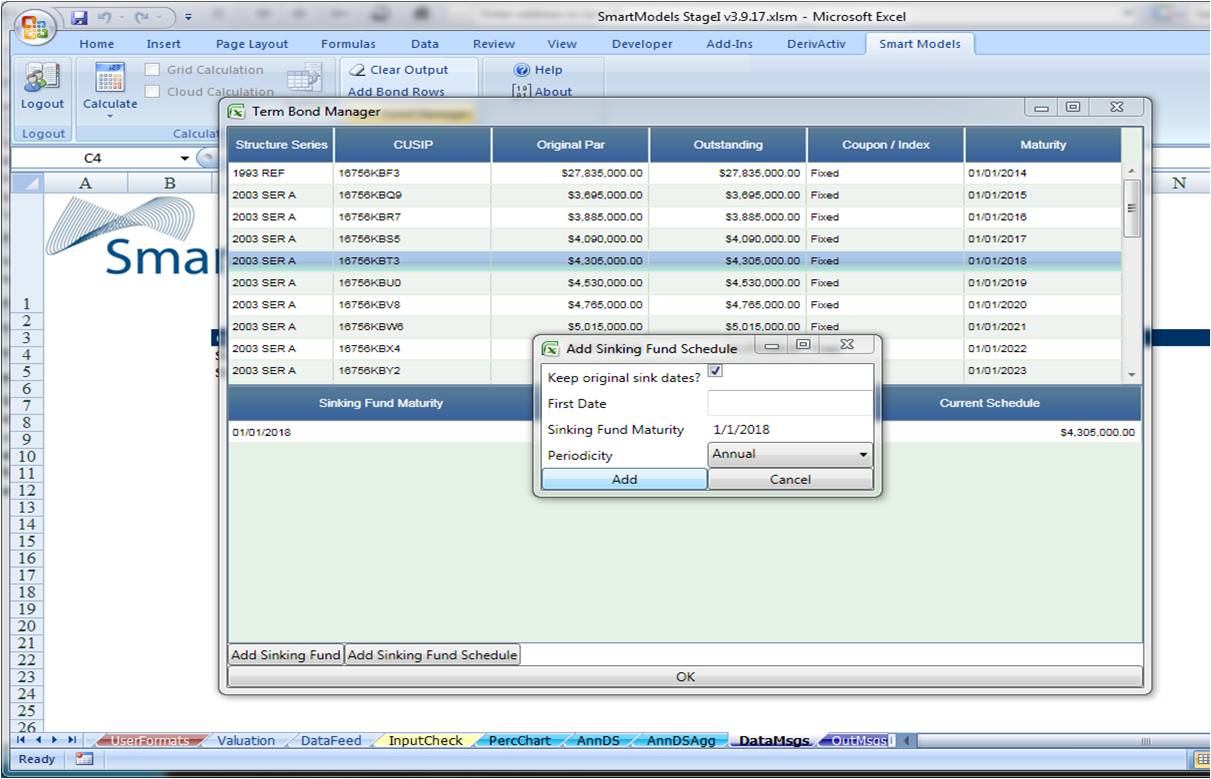
Task: Click Outstanding column header
Action: [728, 145]
